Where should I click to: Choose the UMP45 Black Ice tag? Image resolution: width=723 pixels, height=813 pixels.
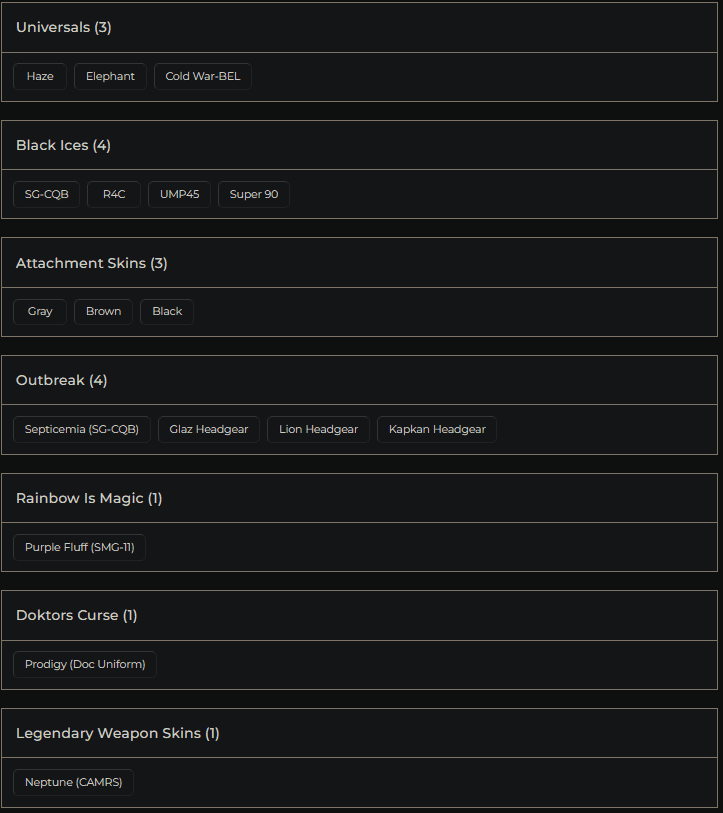click(180, 194)
